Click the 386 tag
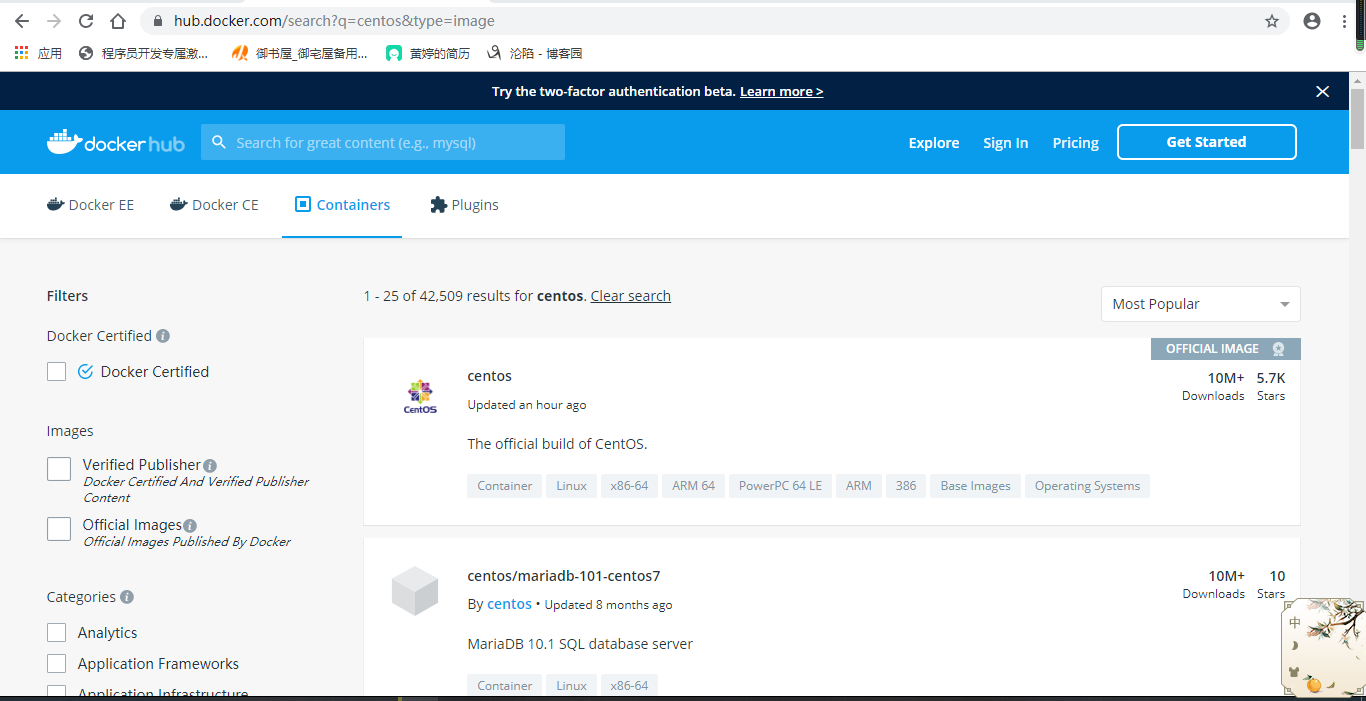The width and height of the screenshot is (1366, 701). pyautogui.click(x=906, y=486)
